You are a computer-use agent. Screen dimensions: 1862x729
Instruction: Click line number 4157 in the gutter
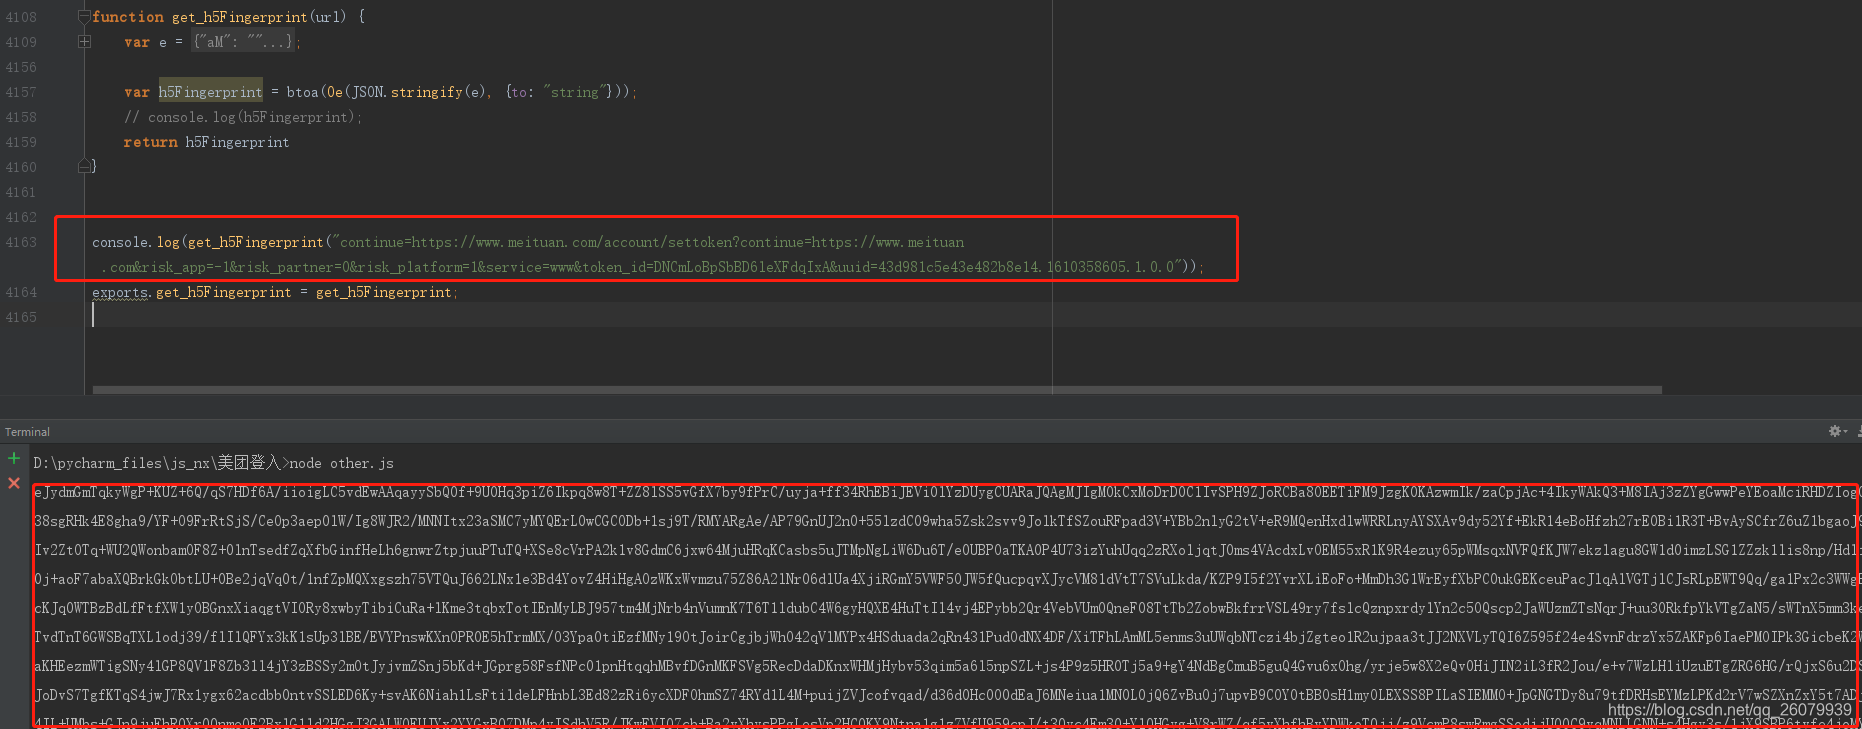[21, 92]
